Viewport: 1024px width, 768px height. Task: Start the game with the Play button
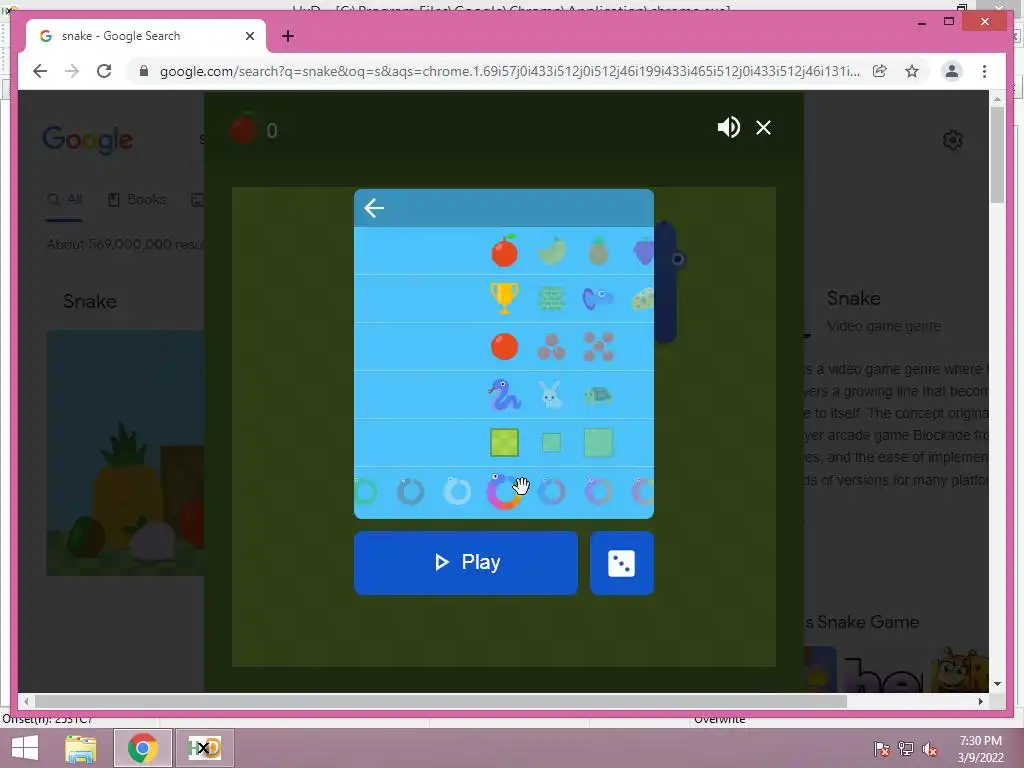[466, 562]
